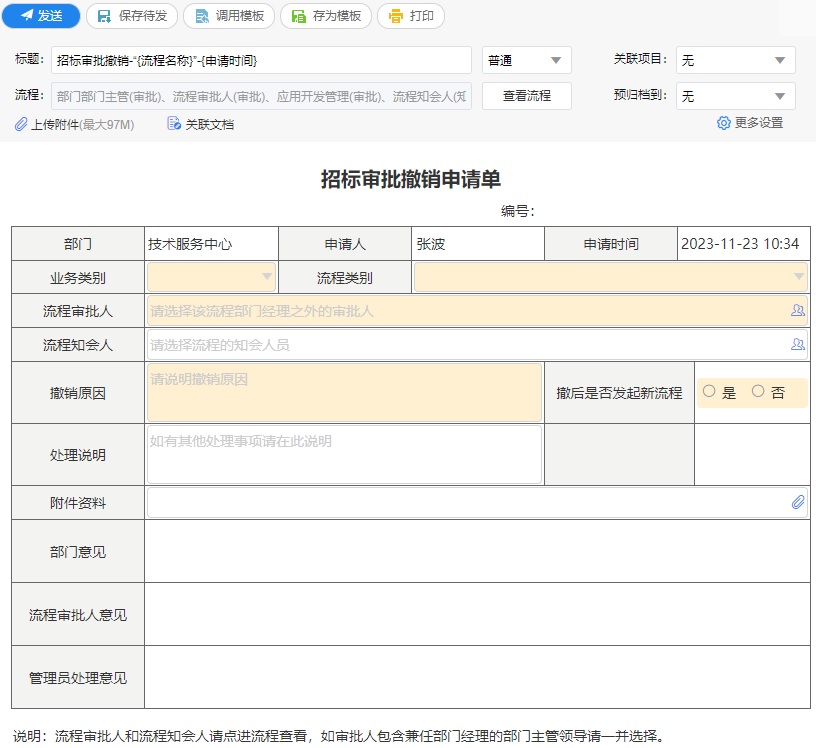Select 是 for 撤后是否发起新流程
Screen dimensions: 816x748
click(709, 391)
